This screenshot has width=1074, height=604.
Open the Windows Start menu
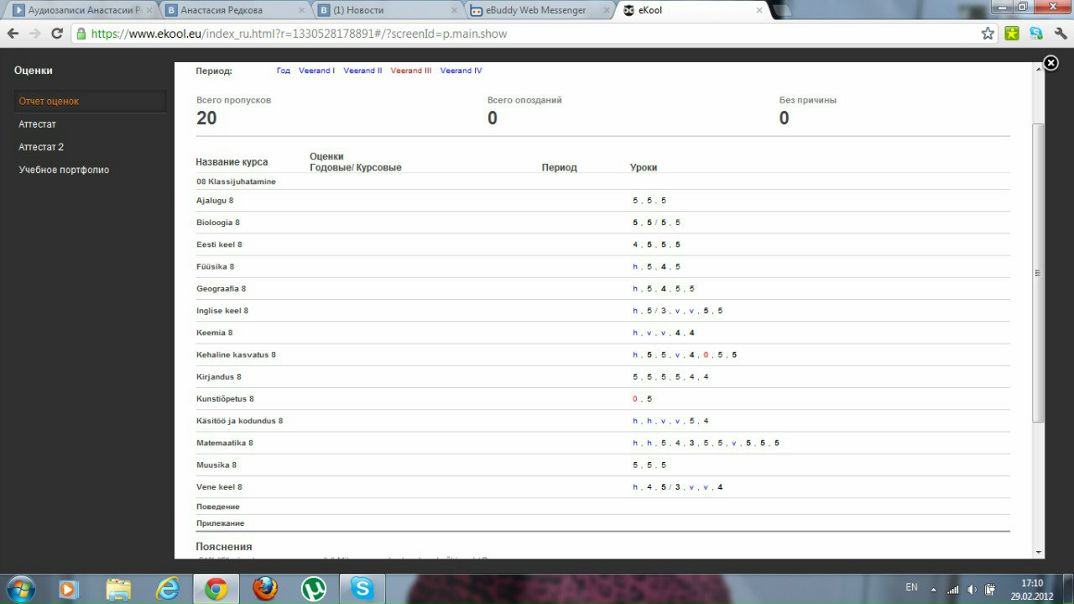point(20,588)
